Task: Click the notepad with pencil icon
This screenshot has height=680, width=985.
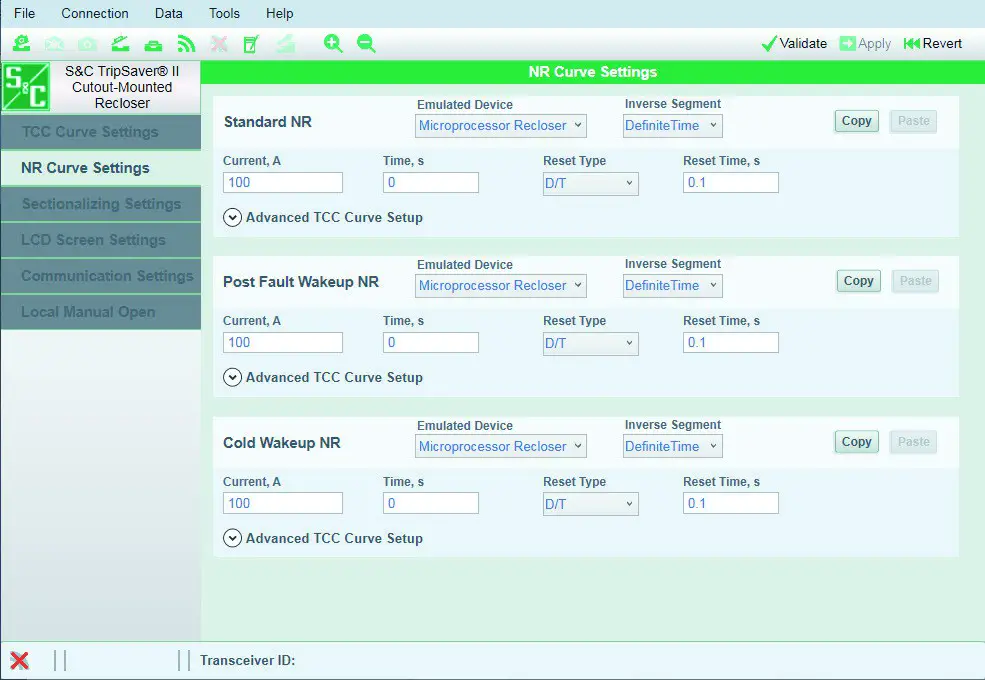Action: pos(251,44)
